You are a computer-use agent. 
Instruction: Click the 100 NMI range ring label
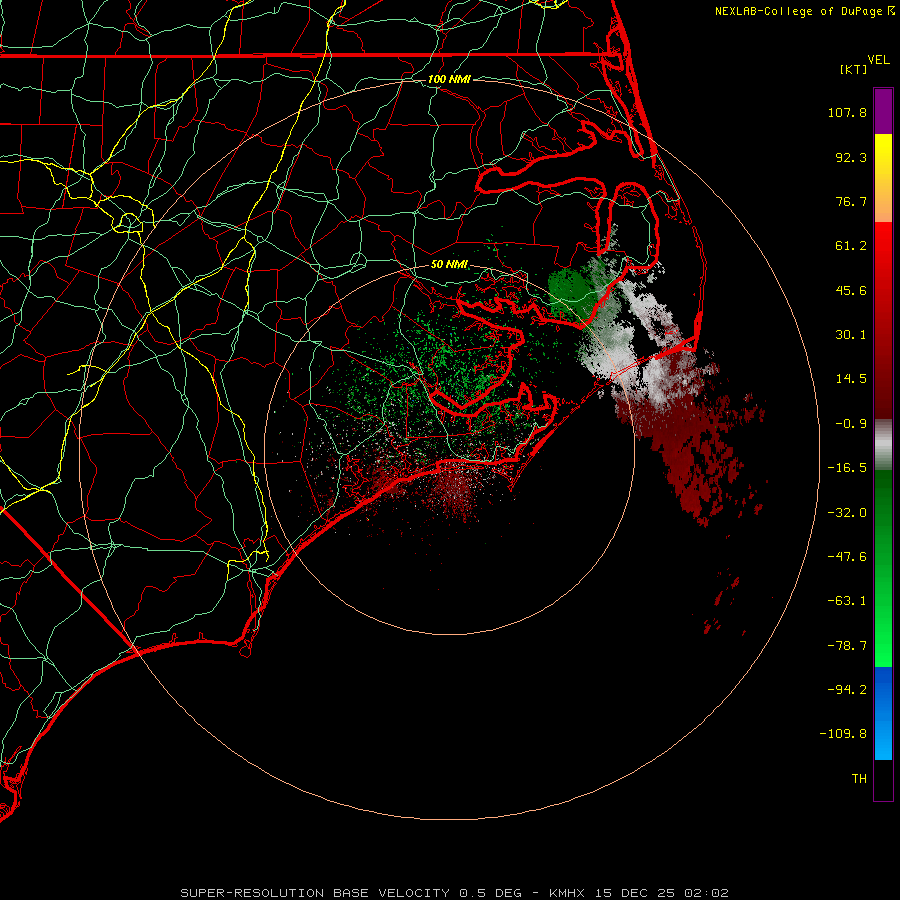[449, 79]
